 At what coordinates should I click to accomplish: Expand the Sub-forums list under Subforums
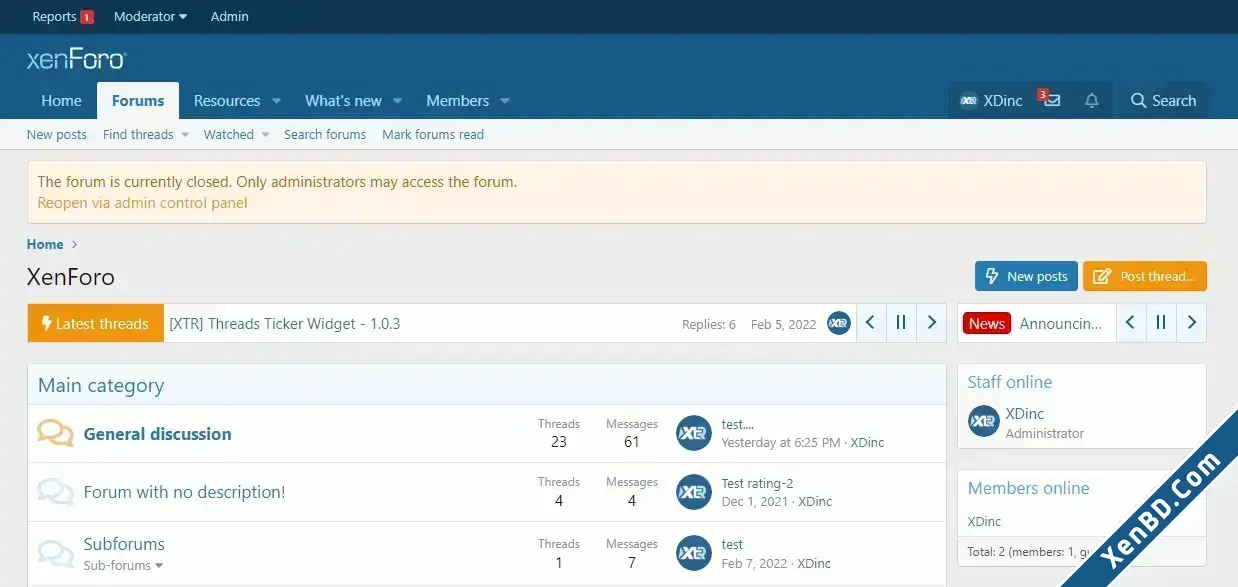[123, 565]
